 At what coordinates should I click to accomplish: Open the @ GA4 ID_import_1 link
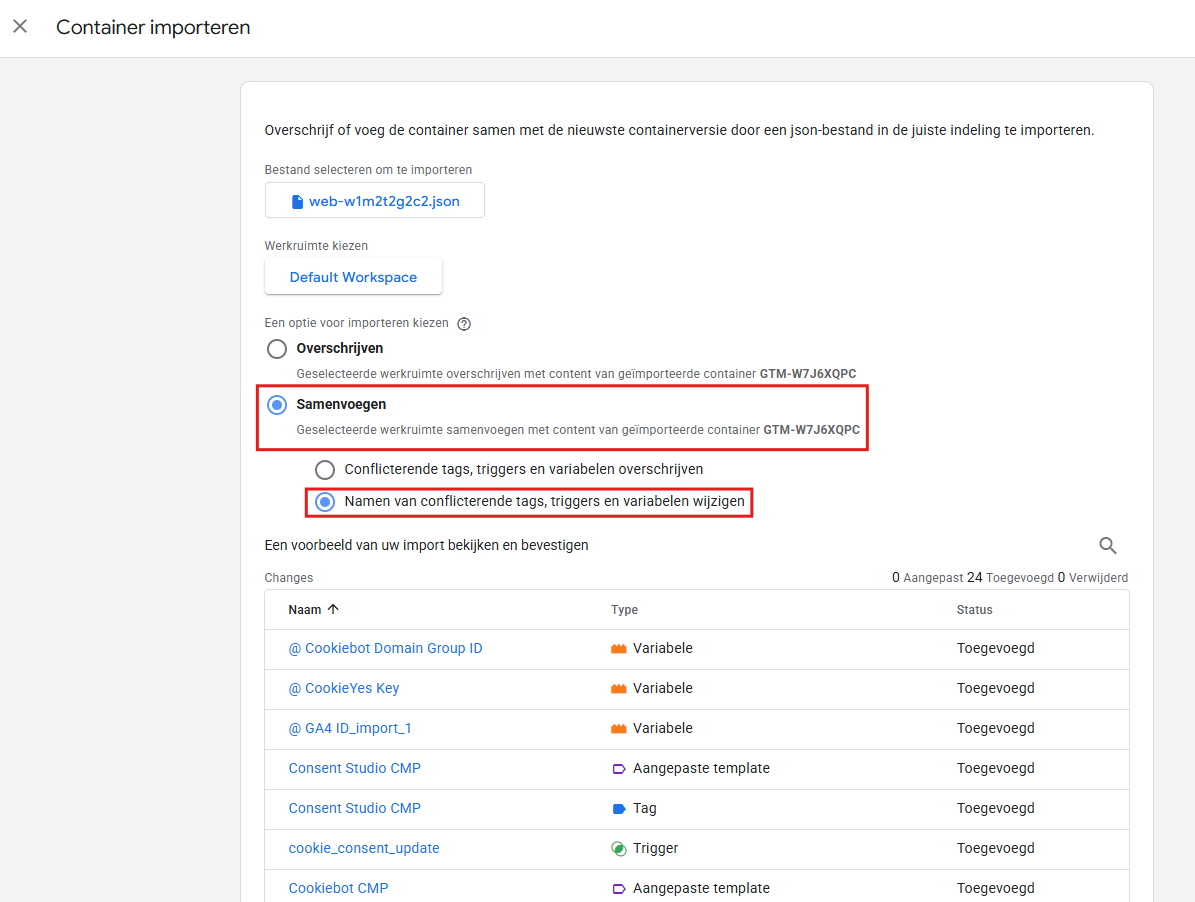click(x=350, y=728)
